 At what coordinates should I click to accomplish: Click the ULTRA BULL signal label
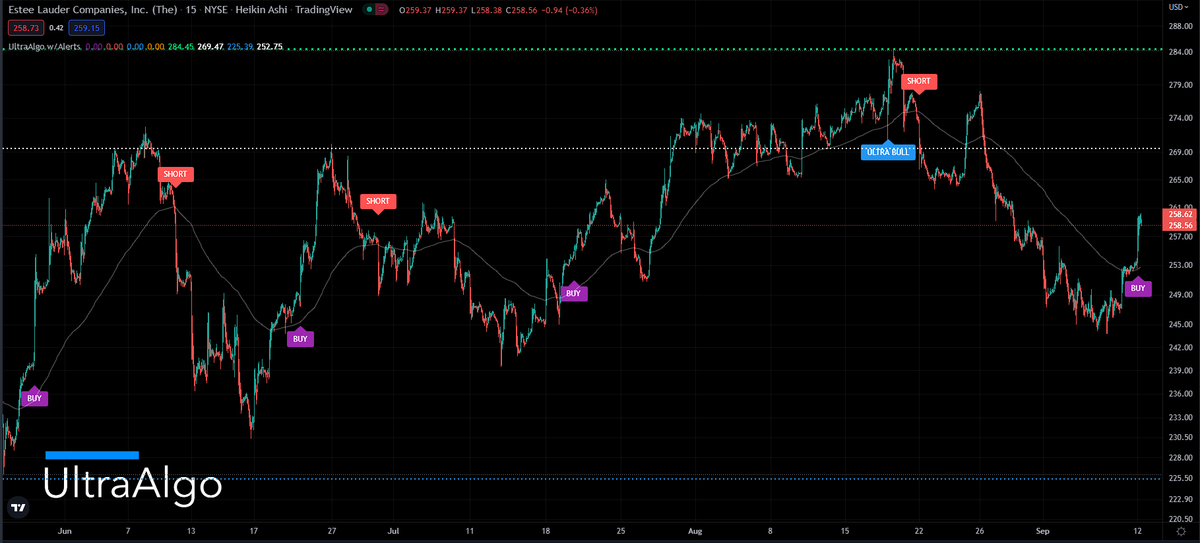pos(887,151)
